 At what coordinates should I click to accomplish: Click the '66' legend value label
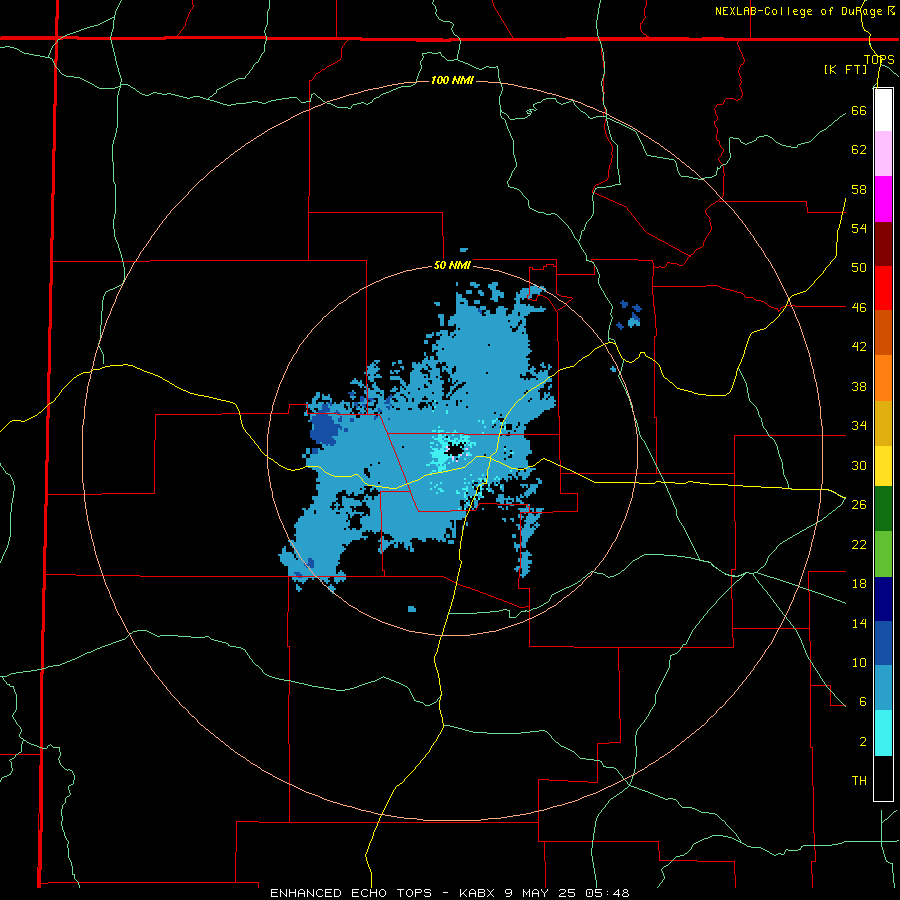(859, 110)
